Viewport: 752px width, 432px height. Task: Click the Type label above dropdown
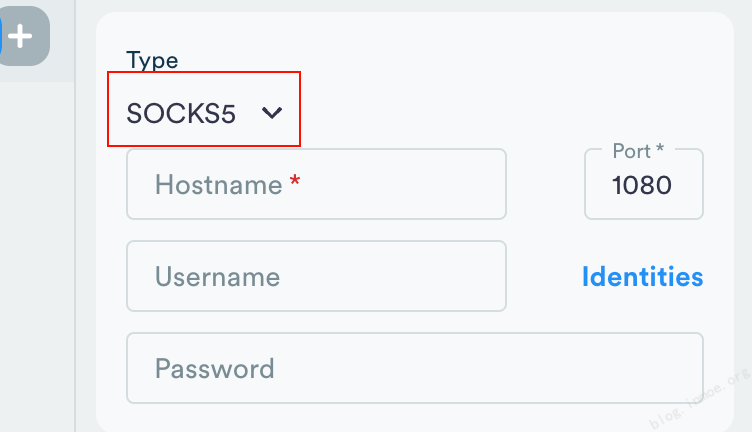(x=152, y=60)
